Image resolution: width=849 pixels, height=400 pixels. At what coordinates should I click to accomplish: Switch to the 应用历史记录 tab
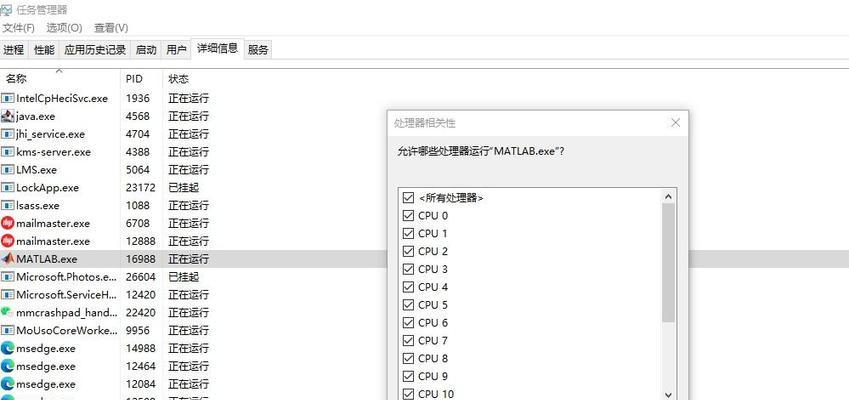point(95,50)
